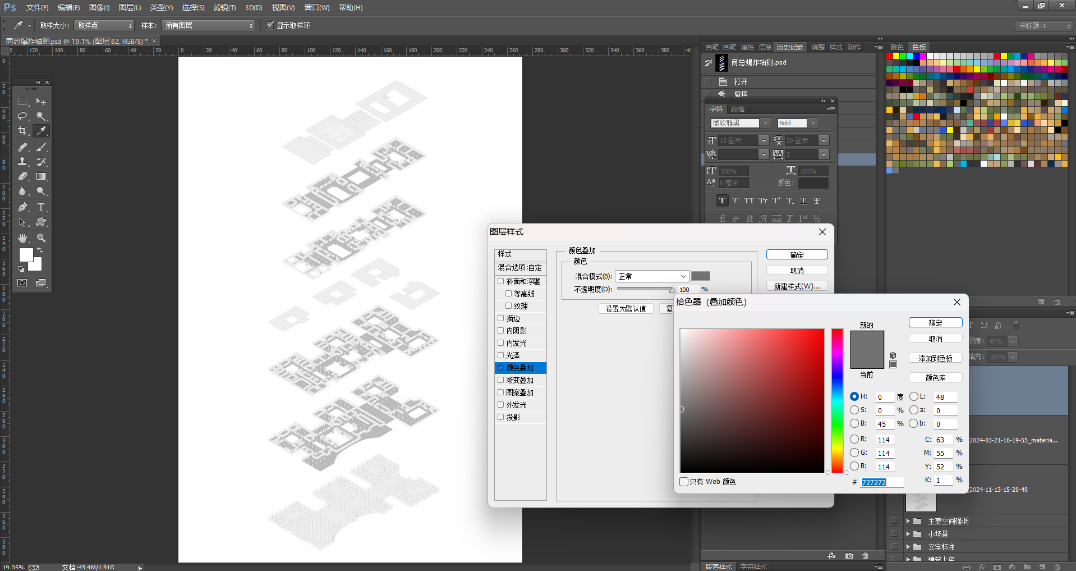Select the Type tool
The height and width of the screenshot is (571, 1076).
(41, 207)
